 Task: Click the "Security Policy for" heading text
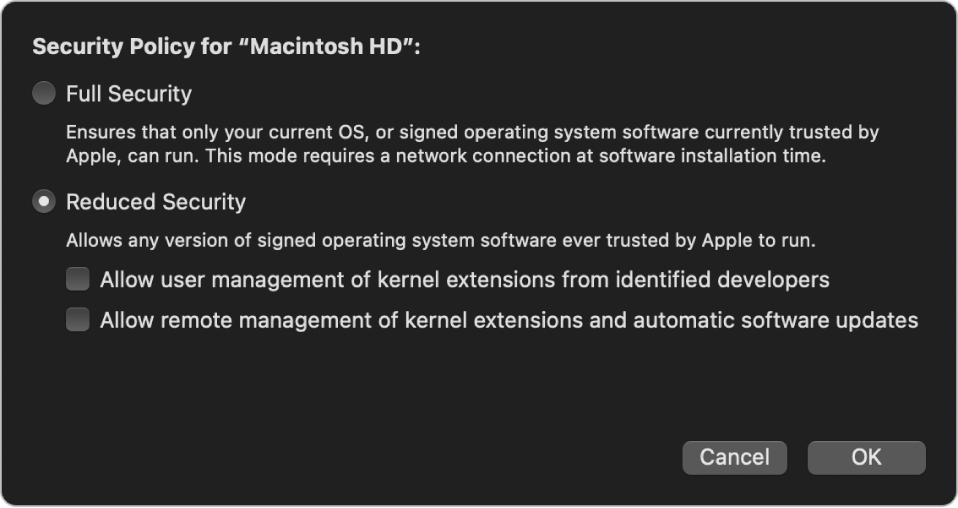click(x=132, y=46)
